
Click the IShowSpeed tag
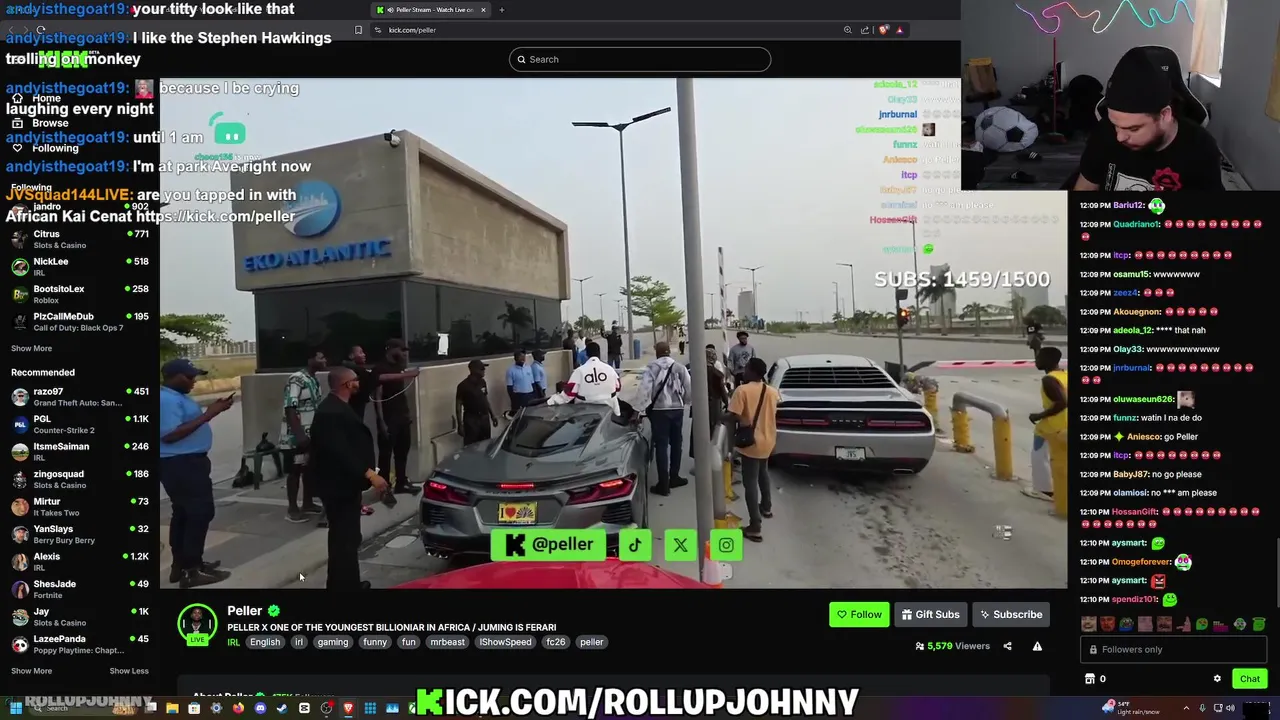505,642
